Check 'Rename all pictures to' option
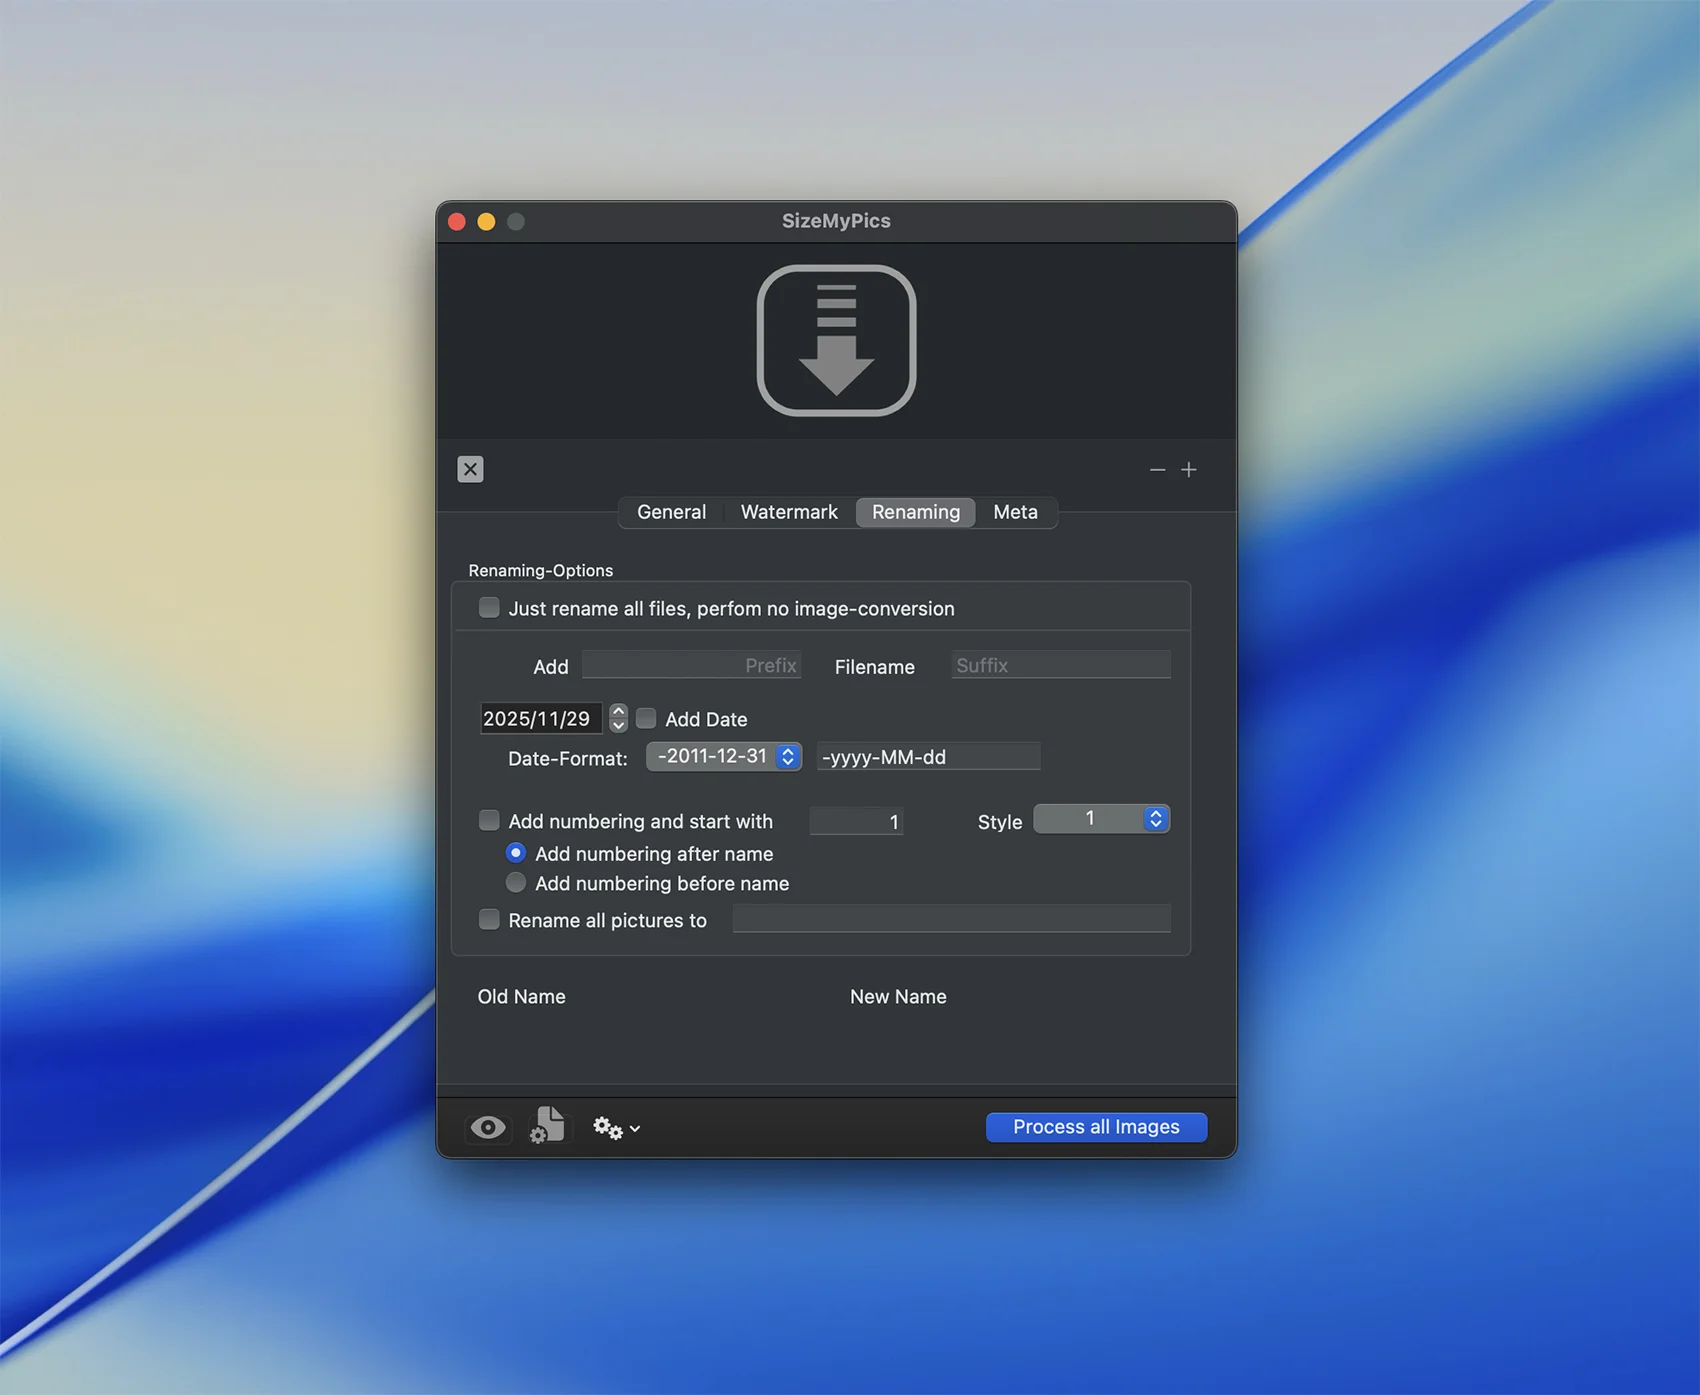Image resolution: width=1700 pixels, height=1395 pixels. 489,920
